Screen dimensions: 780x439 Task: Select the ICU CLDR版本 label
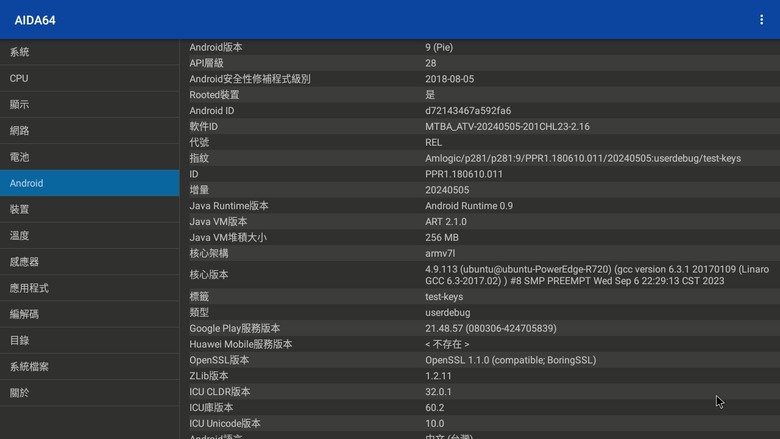point(220,392)
